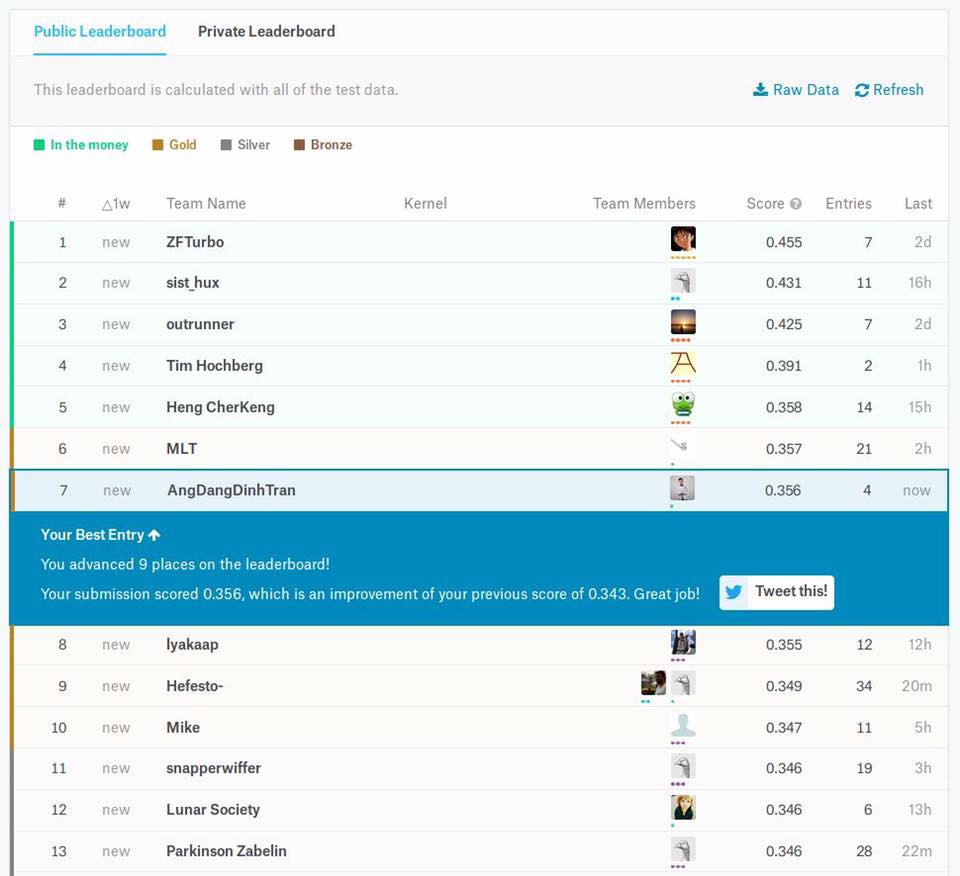Click Mike's default profile avatar
This screenshot has width=960, height=876.
click(683, 725)
